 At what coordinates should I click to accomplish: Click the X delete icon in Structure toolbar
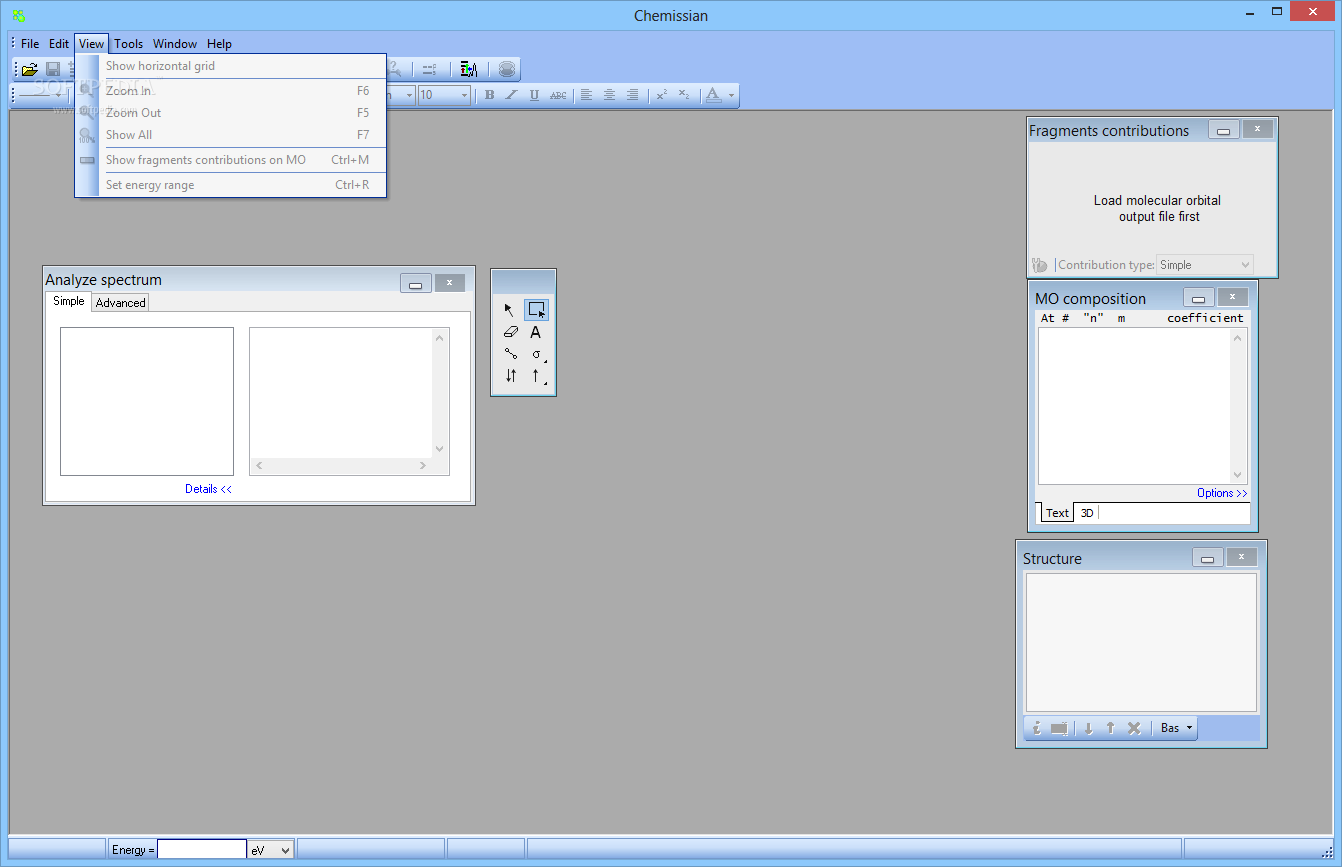(x=1134, y=728)
